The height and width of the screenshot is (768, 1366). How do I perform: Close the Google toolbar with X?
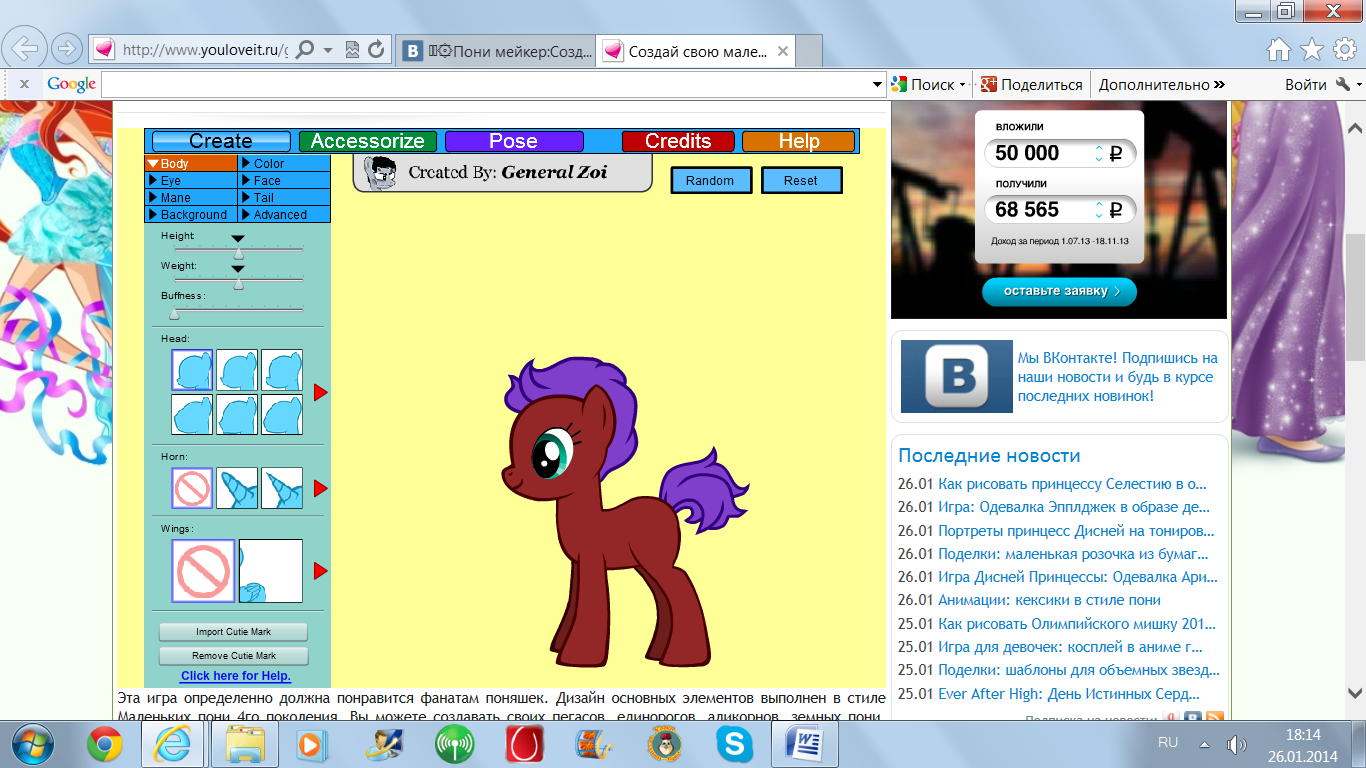25,85
